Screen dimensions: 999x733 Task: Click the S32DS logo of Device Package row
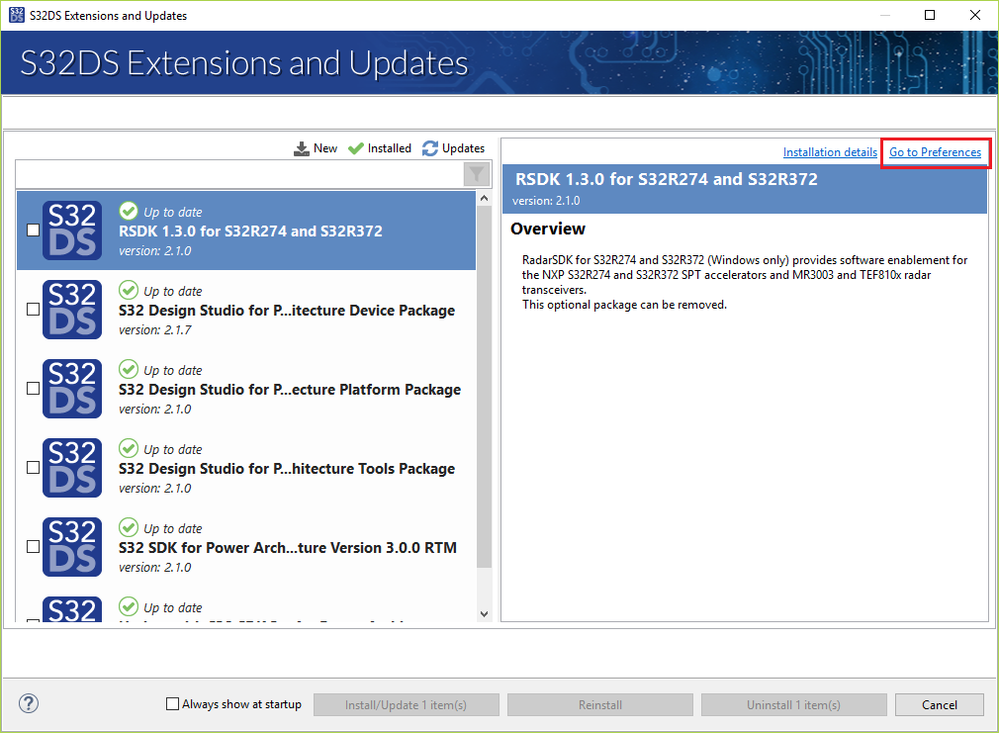point(72,309)
